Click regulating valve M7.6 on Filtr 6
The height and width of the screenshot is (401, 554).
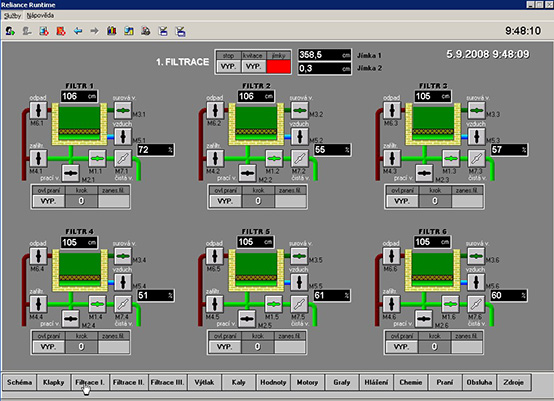[x=476, y=304]
